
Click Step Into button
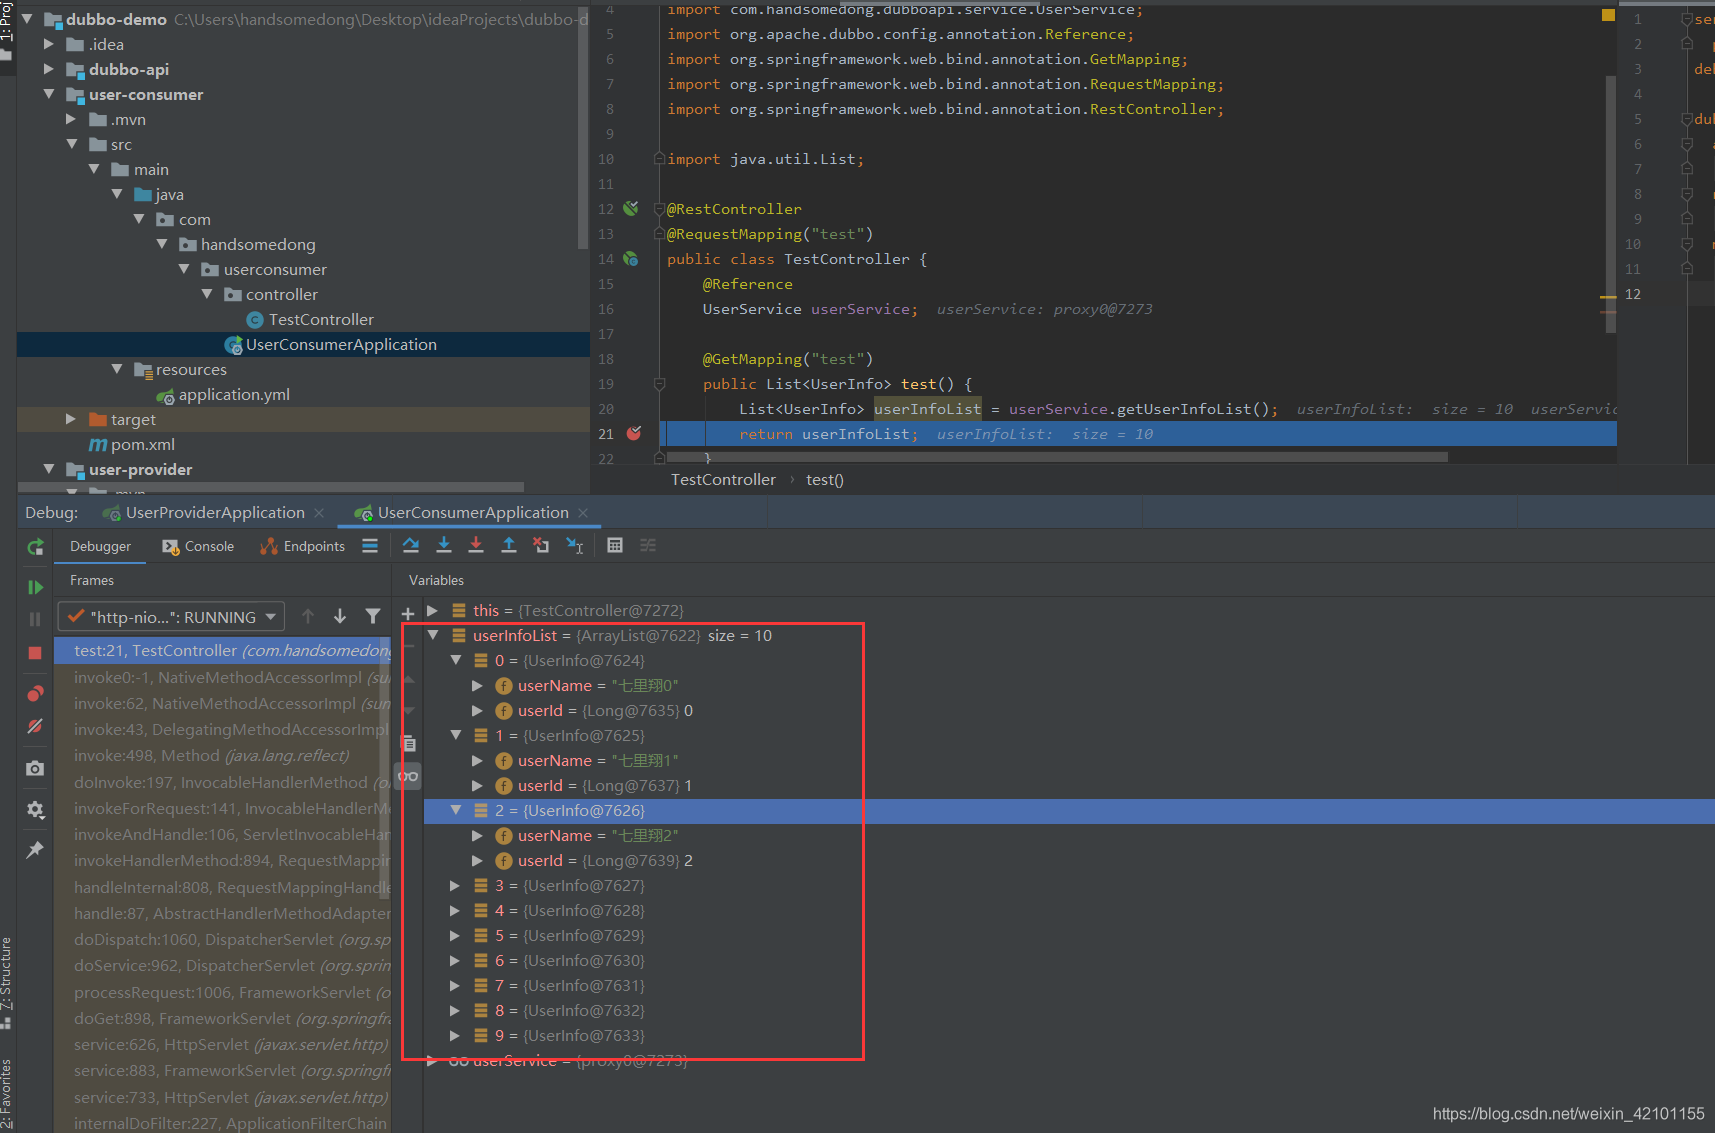(444, 545)
